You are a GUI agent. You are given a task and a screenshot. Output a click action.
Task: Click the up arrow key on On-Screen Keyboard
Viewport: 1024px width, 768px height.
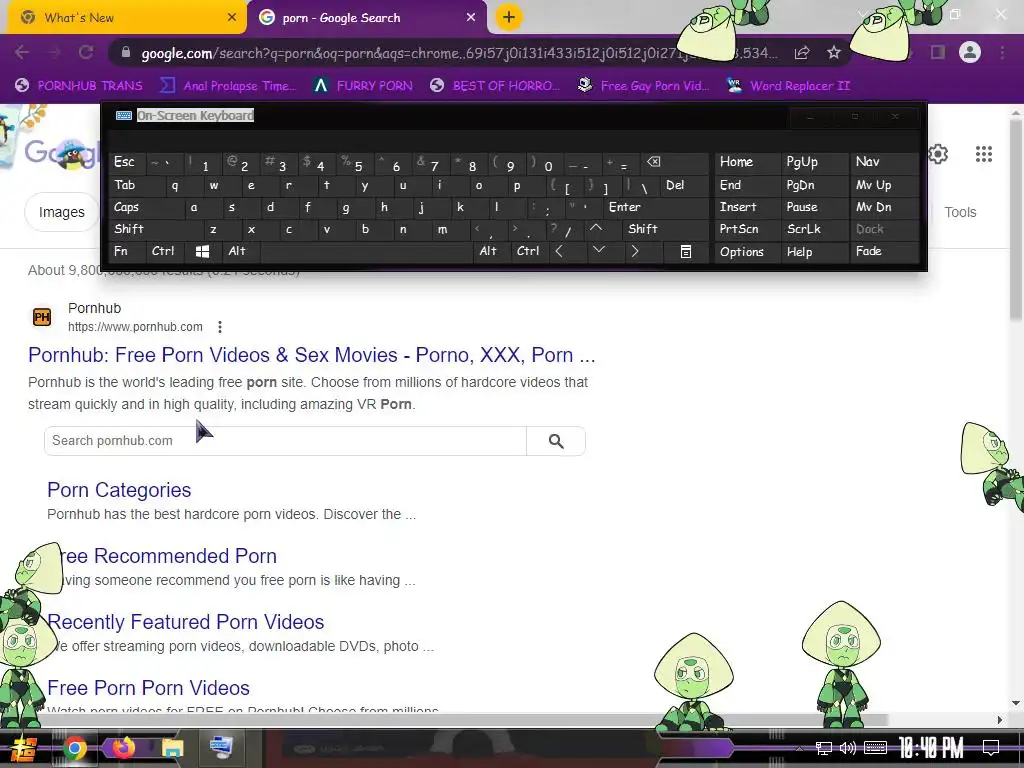pos(596,229)
